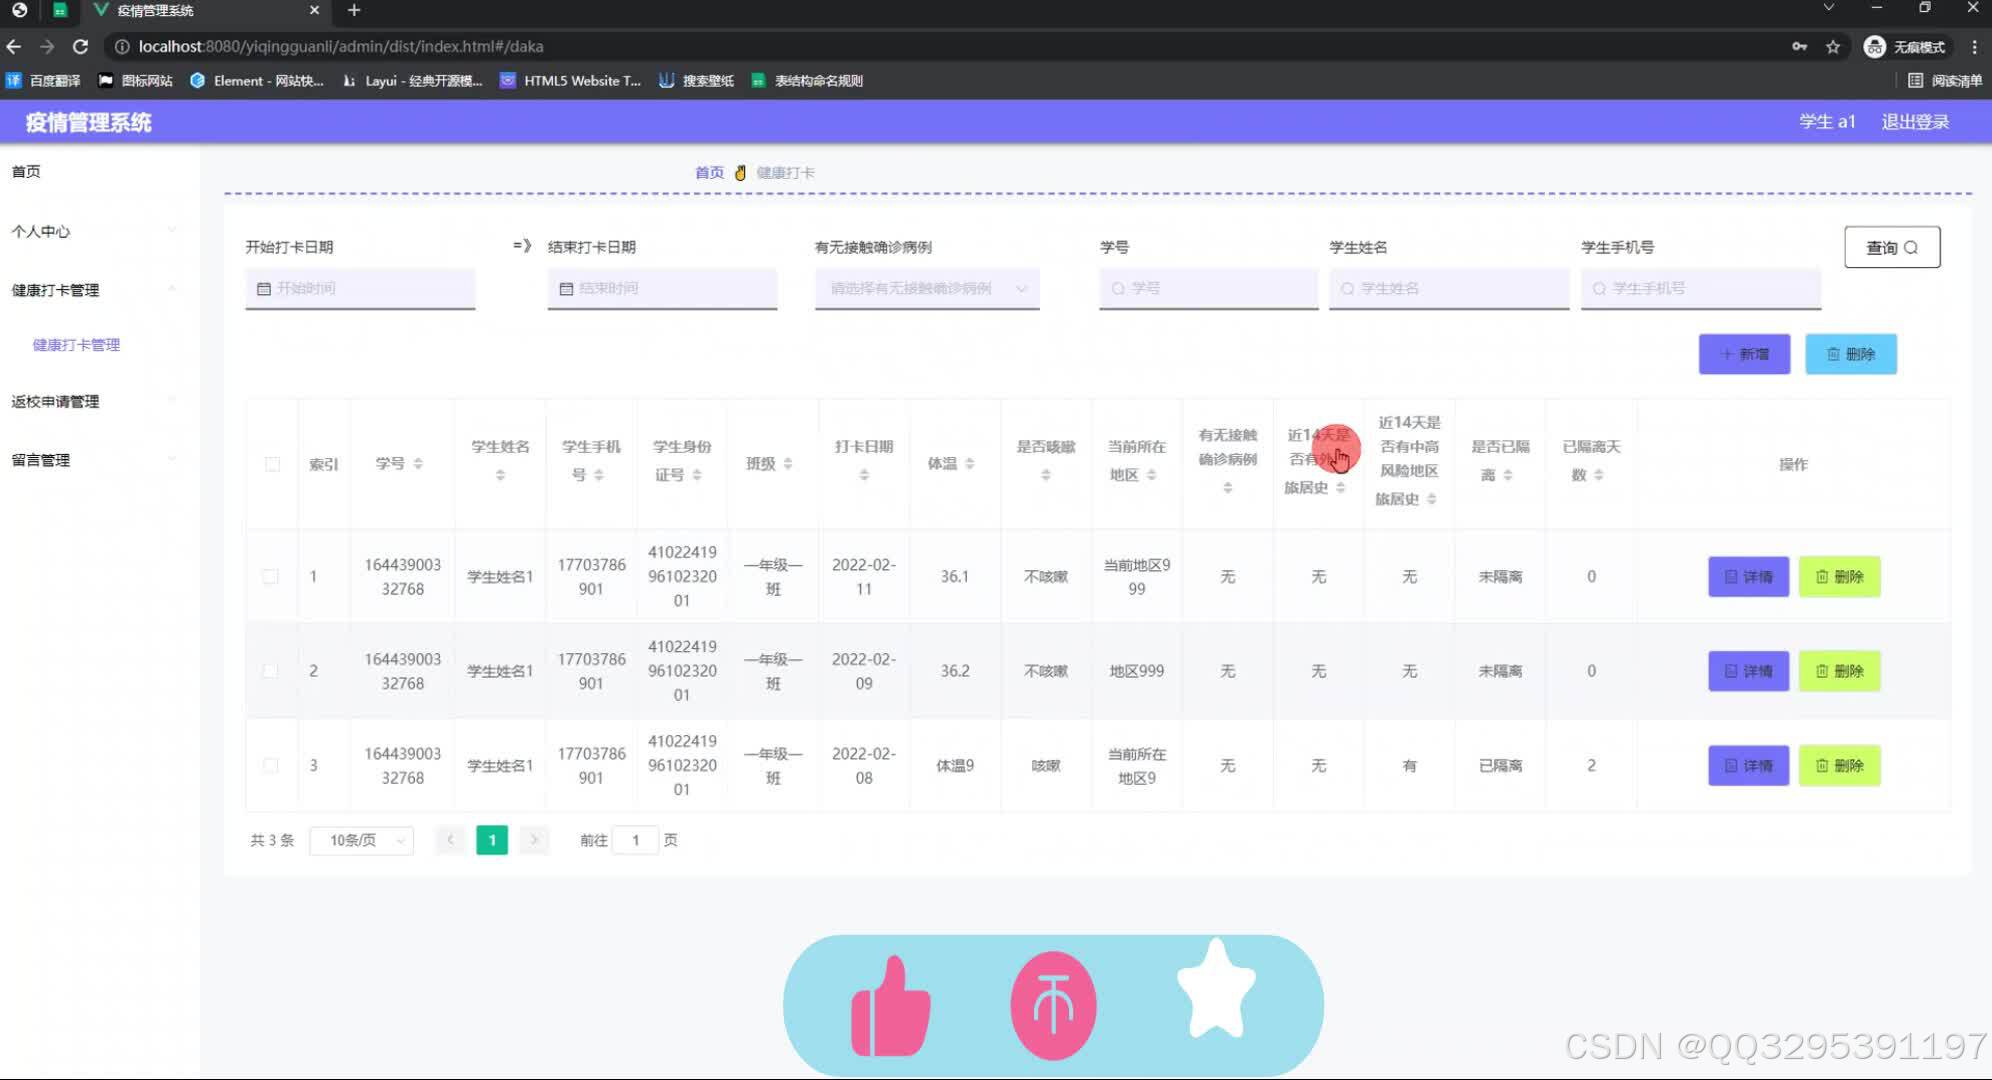This screenshot has width=1992, height=1080.
Task: Sort by 学生手机号 column arrows
Action: click(x=598, y=475)
